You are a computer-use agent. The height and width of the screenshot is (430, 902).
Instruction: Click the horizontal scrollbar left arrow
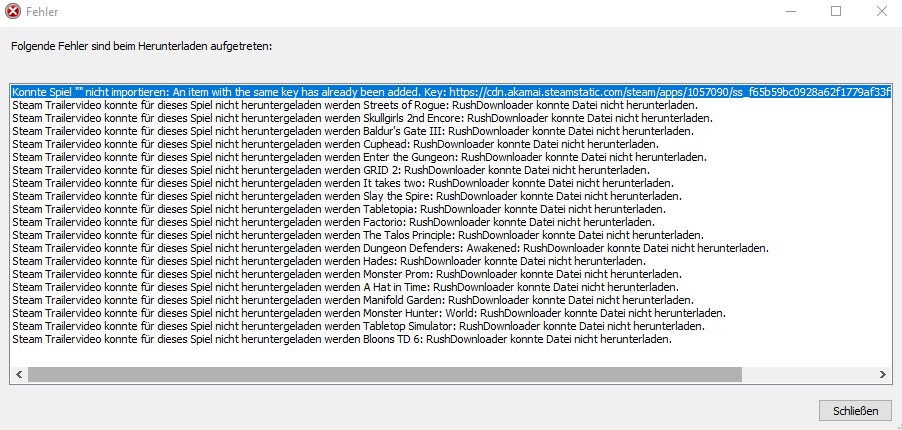click(x=18, y=375)
